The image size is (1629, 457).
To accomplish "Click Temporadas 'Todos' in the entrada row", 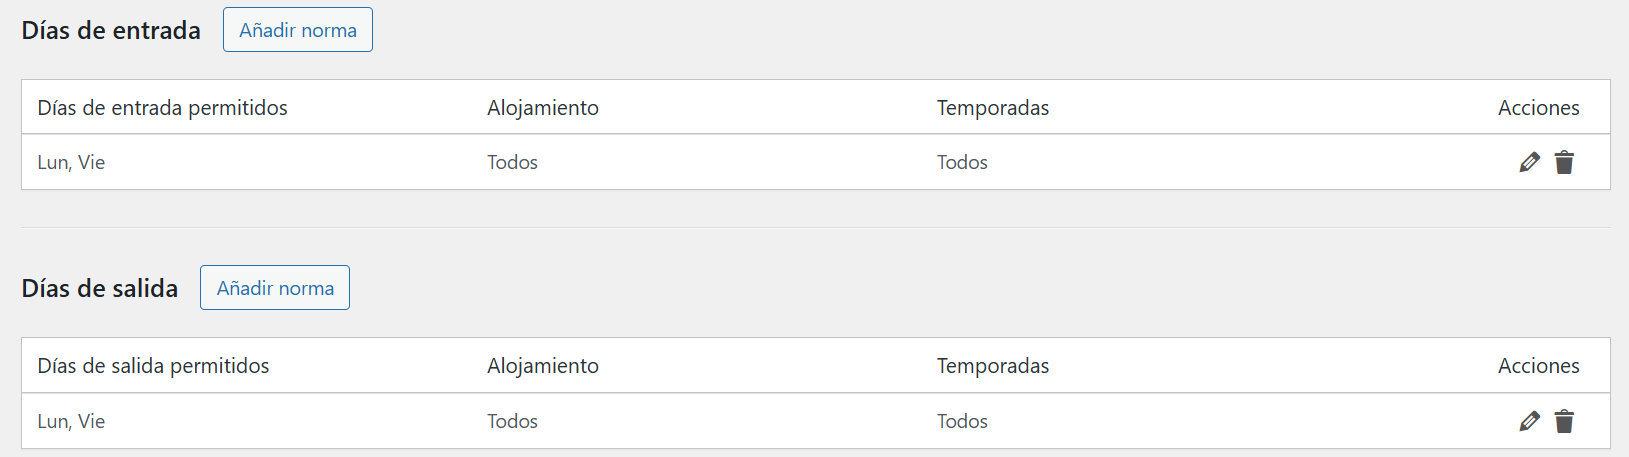I will coord(962,162).
